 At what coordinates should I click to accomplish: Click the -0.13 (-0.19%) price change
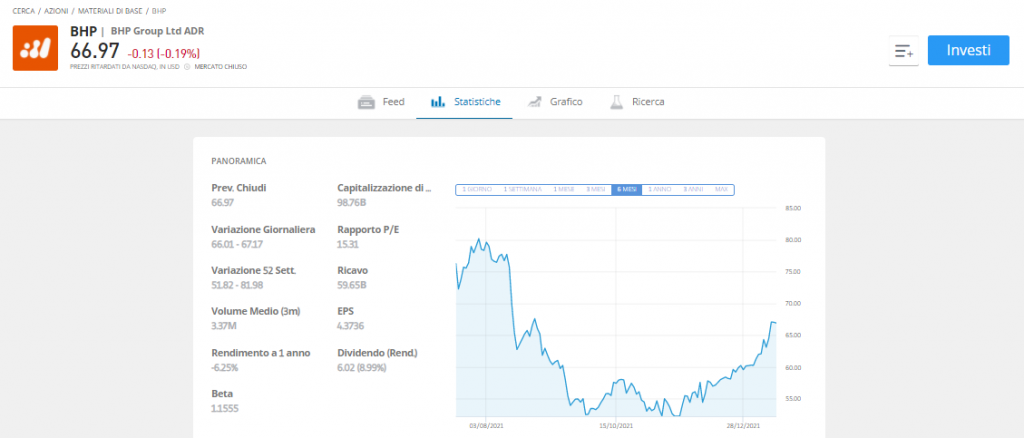click(163, 54)
